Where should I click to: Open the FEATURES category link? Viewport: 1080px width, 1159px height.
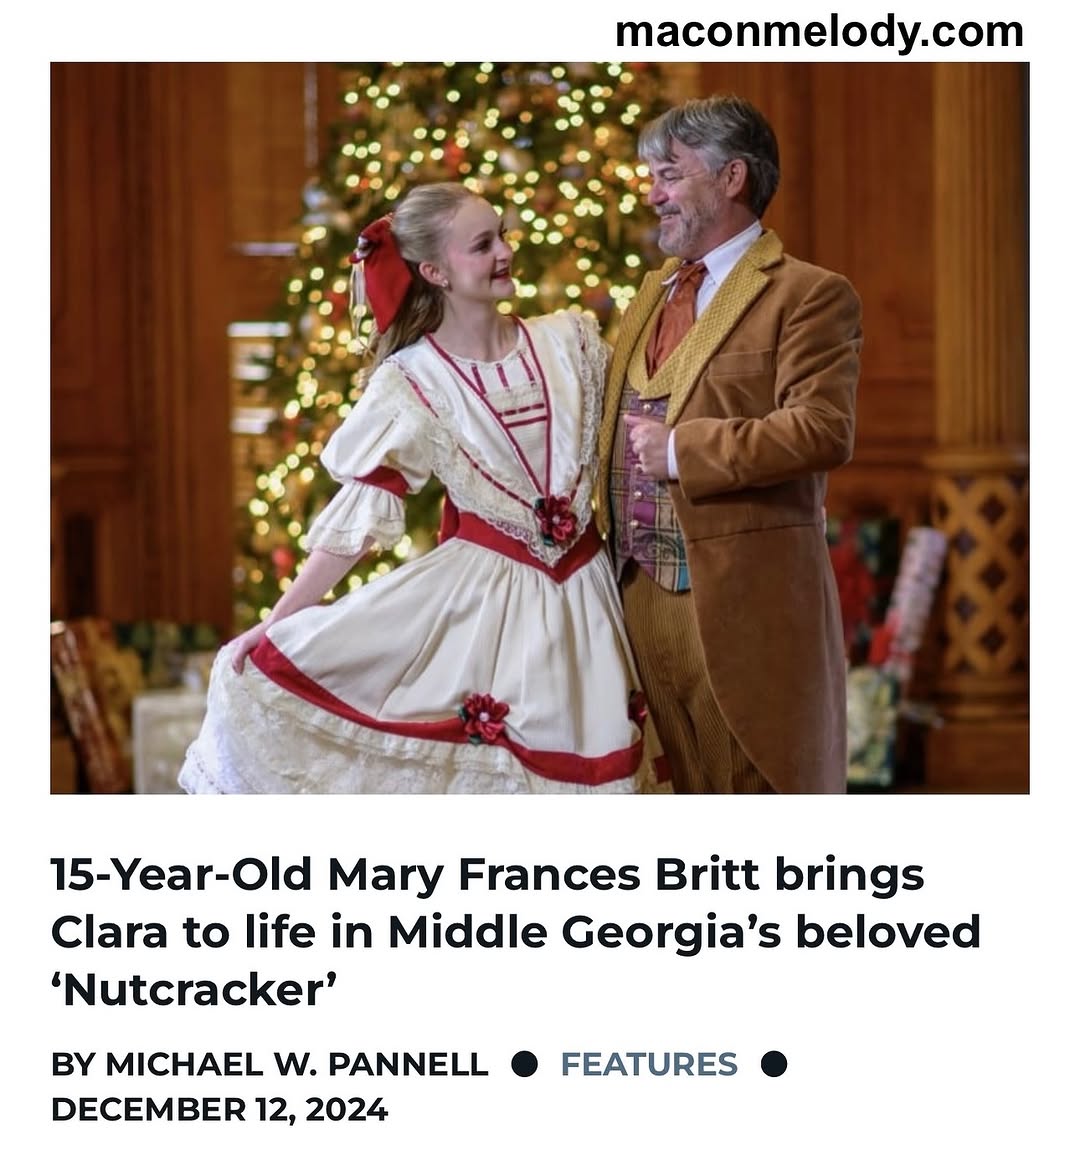point(649,1064)
